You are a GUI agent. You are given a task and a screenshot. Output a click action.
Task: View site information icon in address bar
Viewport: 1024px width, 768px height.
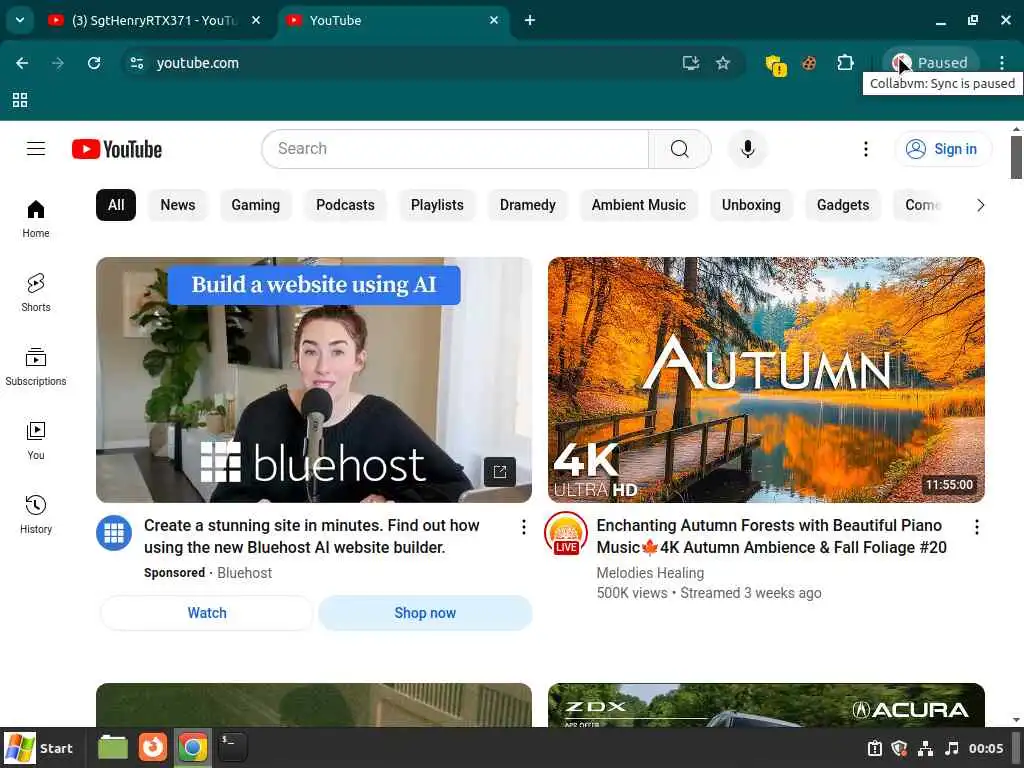pyautogui.click(x=136, y=63)
